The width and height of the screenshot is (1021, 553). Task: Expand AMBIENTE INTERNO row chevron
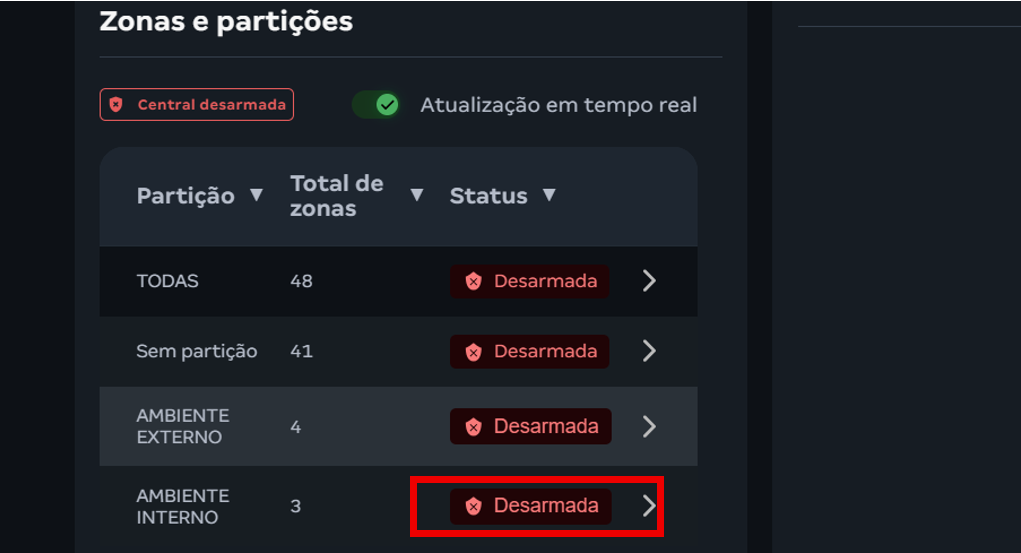[x=649, y=506]
